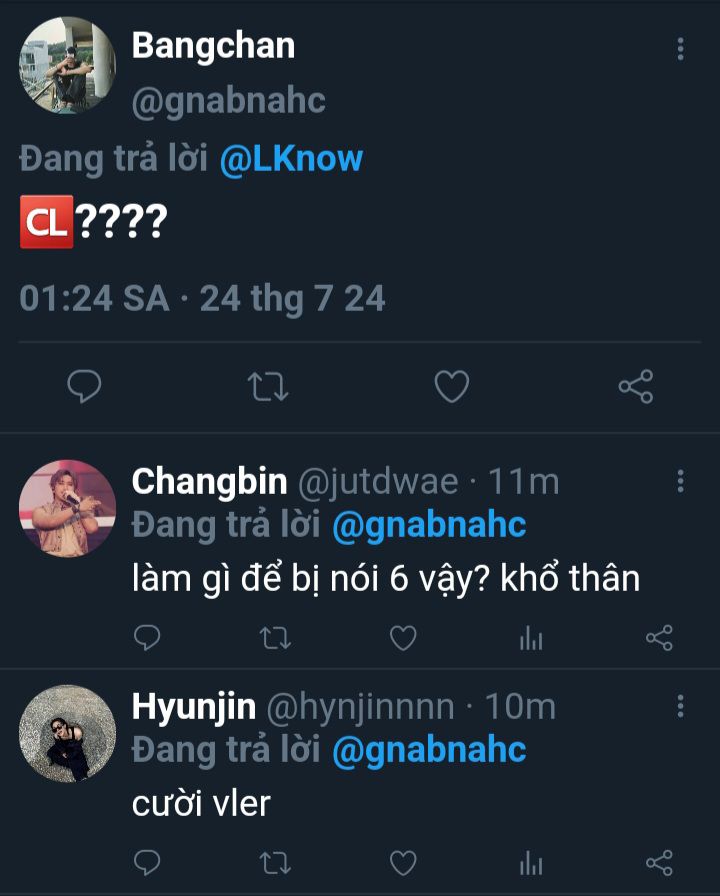Open more options on Bangchan's tweet
The width and height of the screenshot is (720, 896).
click(680, 49)
